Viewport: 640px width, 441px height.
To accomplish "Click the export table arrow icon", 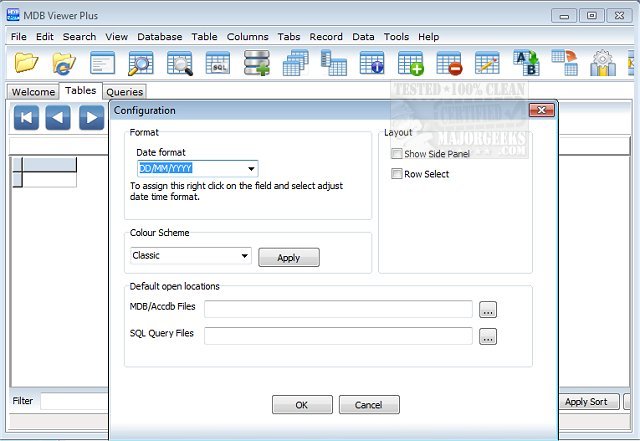I will (564, 63).
